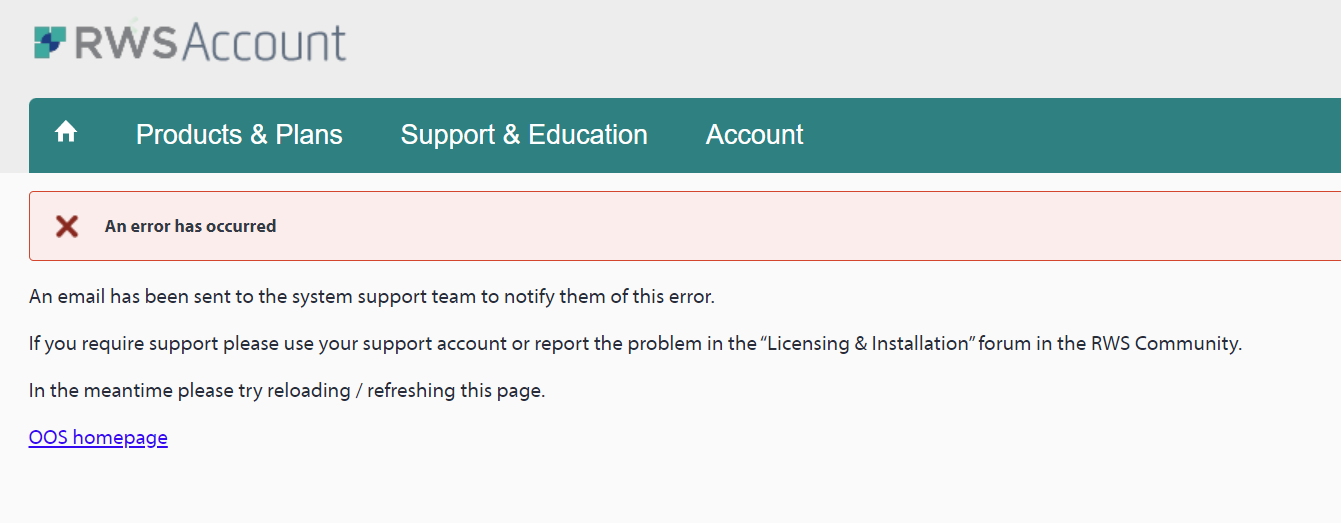
Task: Click the home icon in navigation bar
Action: [66, 132]
